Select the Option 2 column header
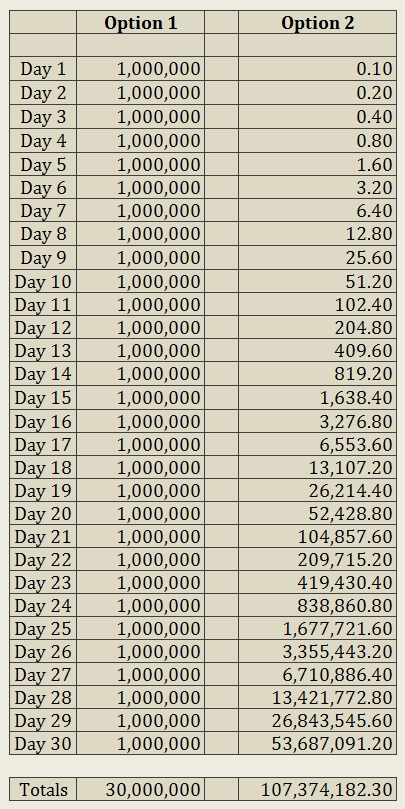 pos(317,23)
